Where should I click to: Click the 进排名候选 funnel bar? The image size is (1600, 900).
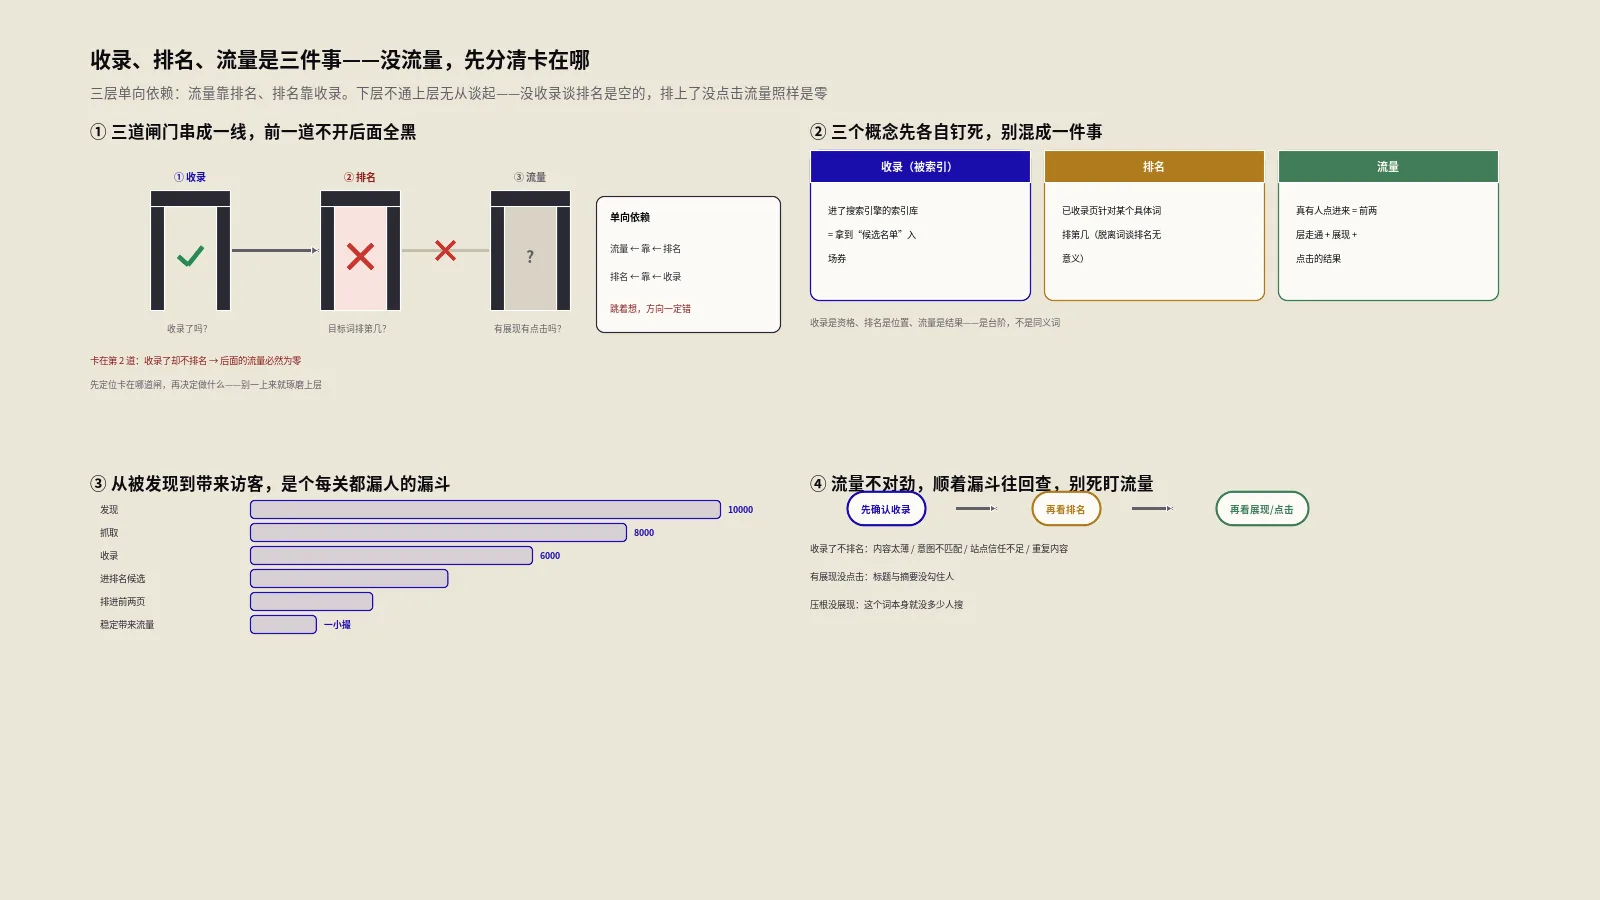[x=349, y=579]
